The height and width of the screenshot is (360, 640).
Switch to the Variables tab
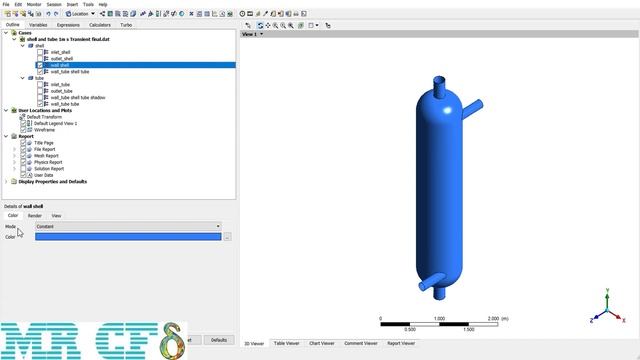[38, 25]
